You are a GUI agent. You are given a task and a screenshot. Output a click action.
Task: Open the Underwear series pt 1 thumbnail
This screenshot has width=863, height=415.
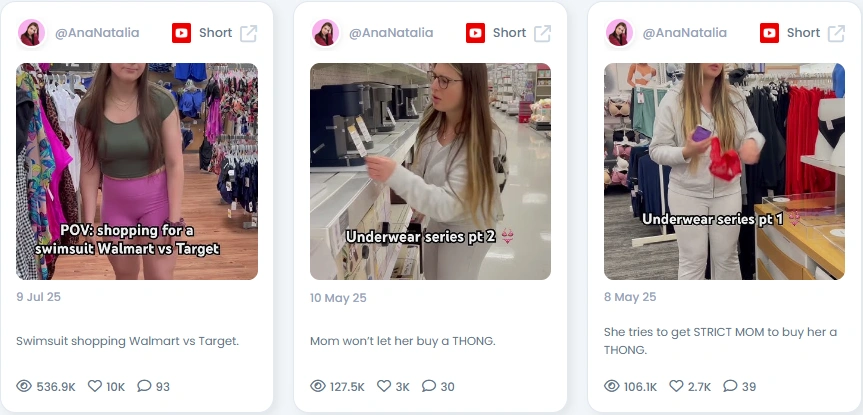[724, 171]
